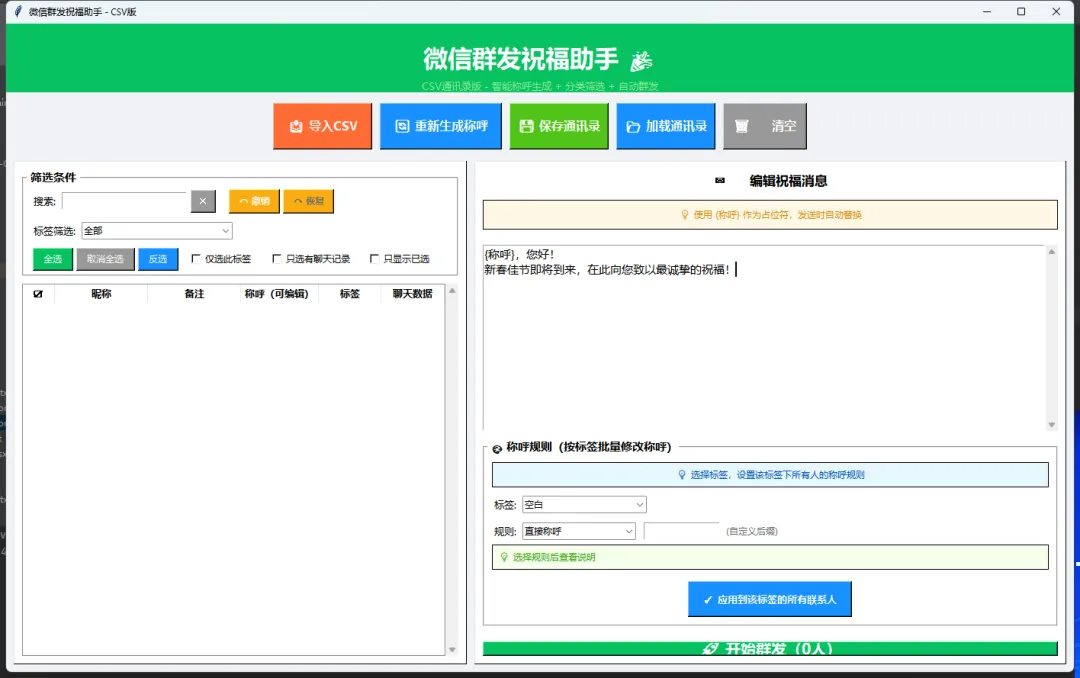Click the orange 撤销 undo button
Screen dimensions: 1080x678
pyautogui.click(x=254, y=201)
